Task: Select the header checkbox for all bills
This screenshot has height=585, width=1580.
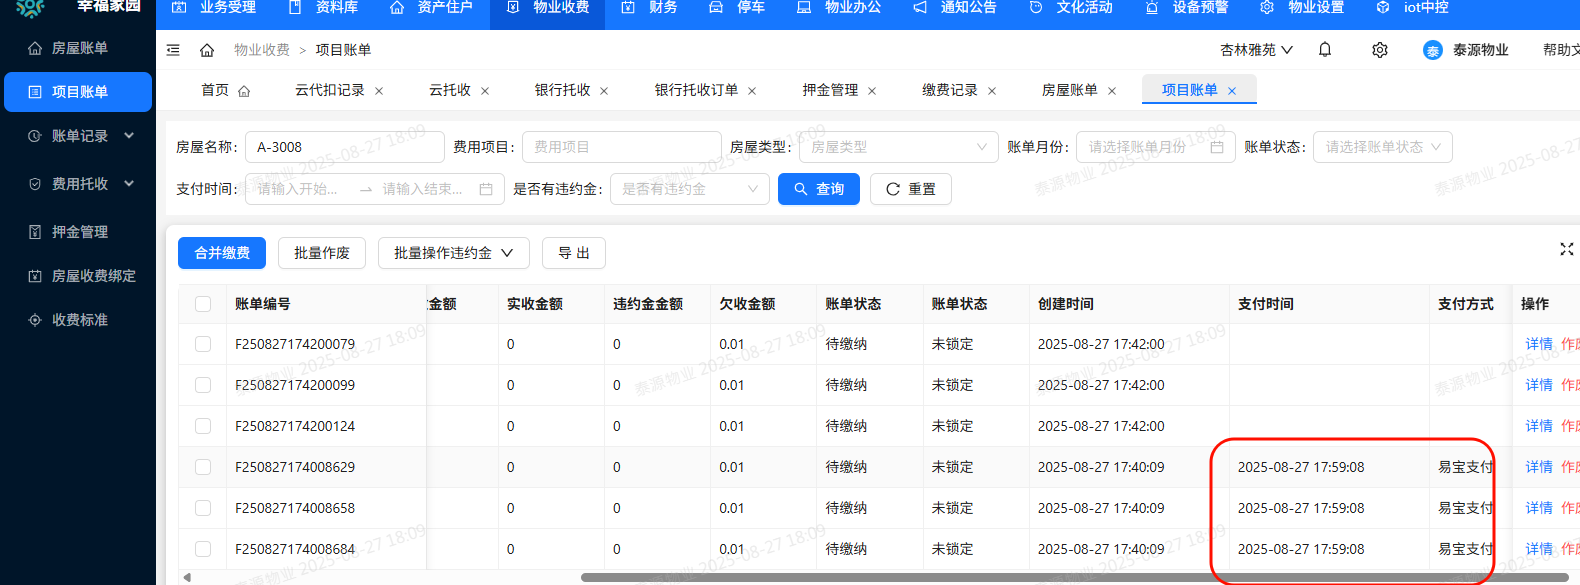Action: coord(203,304)
